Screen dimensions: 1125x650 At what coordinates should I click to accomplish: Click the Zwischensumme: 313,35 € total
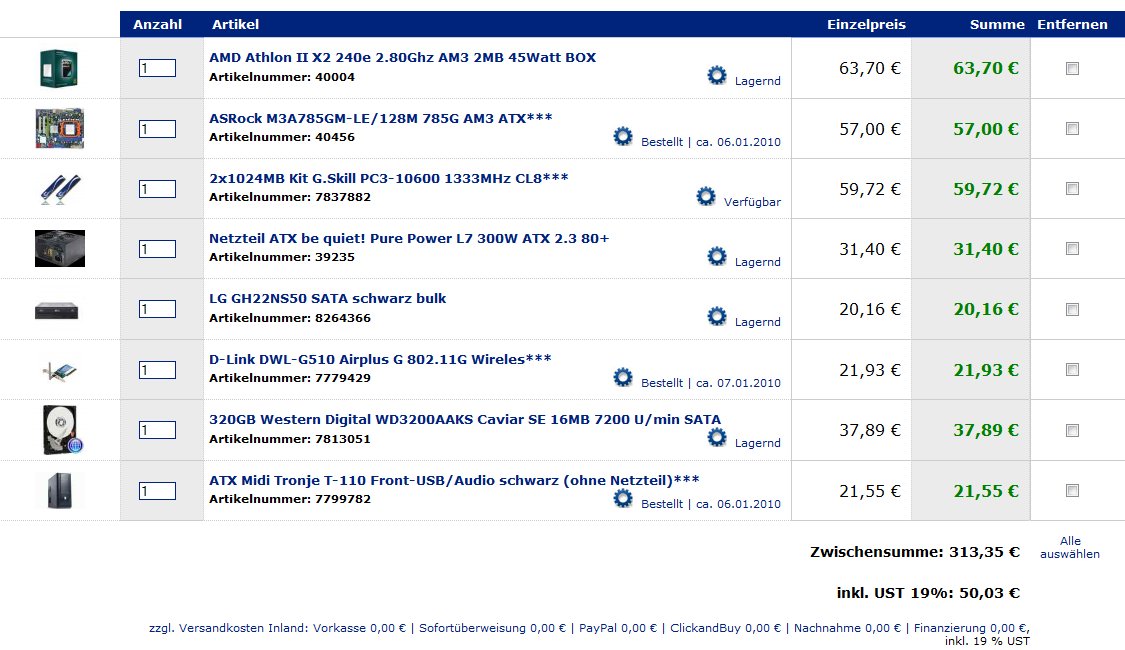tap(915, 552)
